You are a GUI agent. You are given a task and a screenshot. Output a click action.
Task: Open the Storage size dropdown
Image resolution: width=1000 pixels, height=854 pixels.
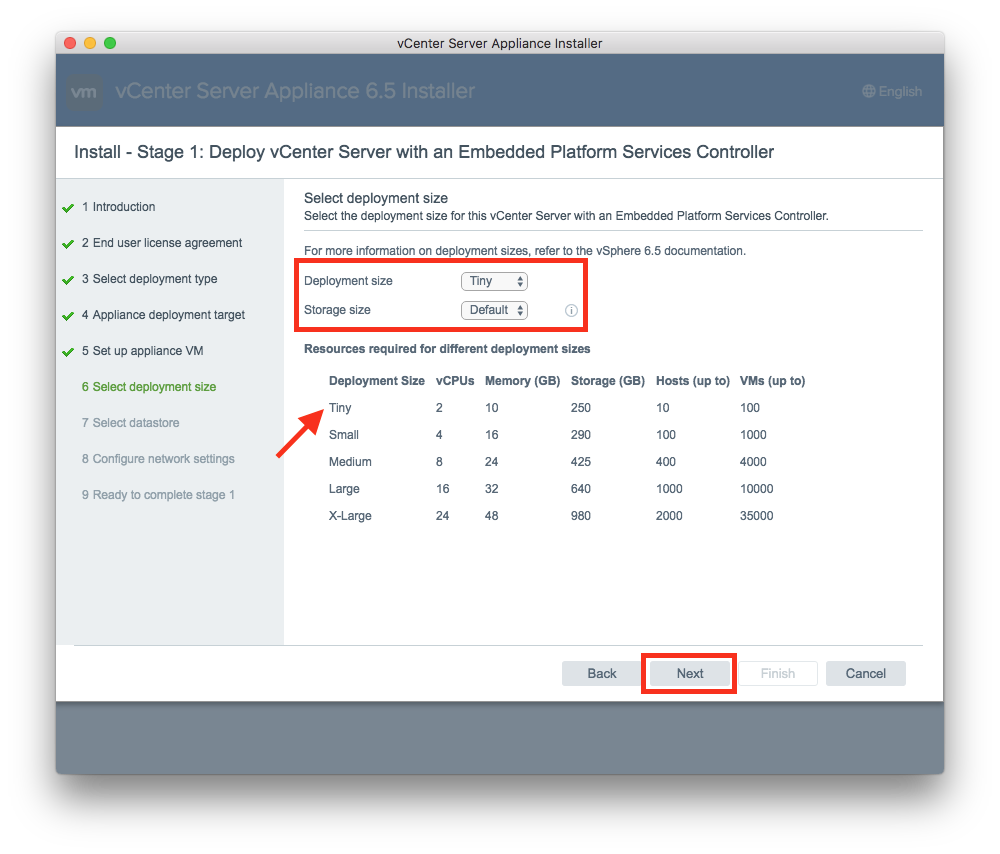[x=494, y=310]
